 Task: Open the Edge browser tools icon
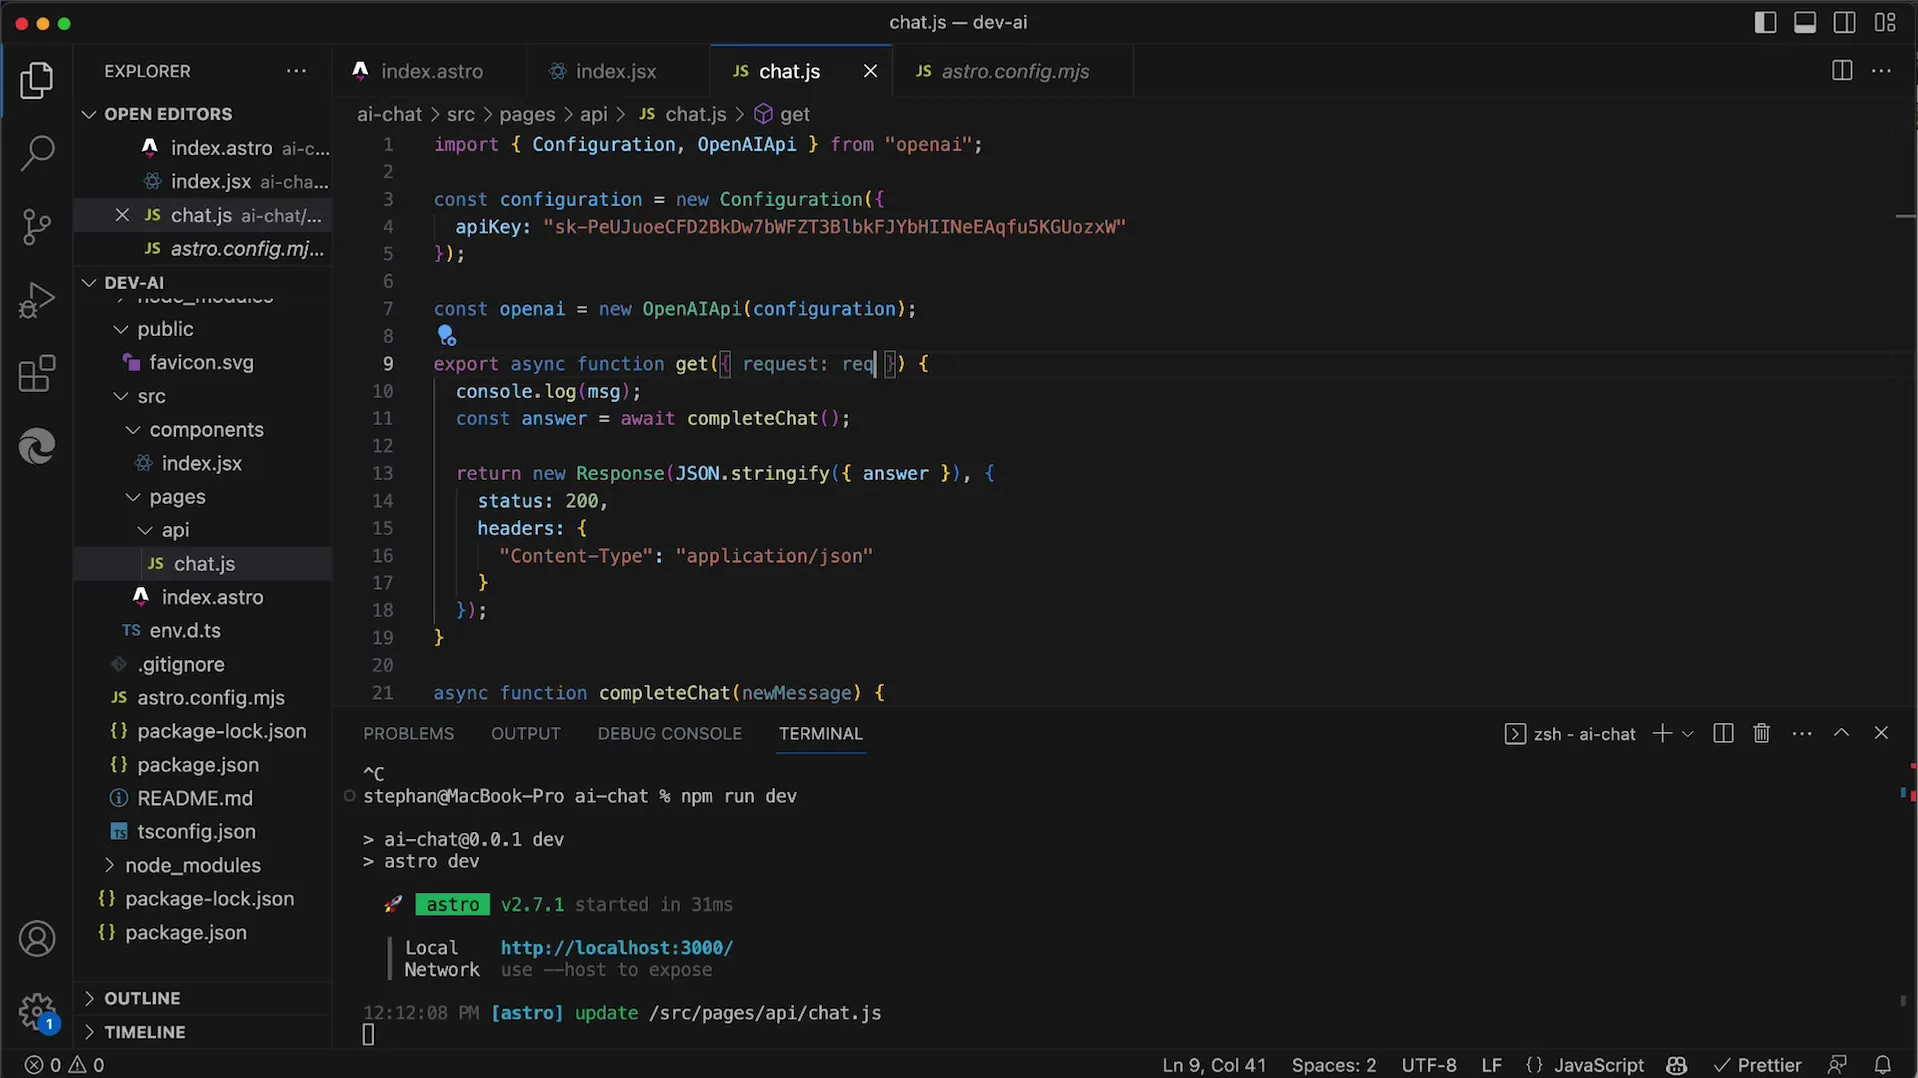(37, 446)
